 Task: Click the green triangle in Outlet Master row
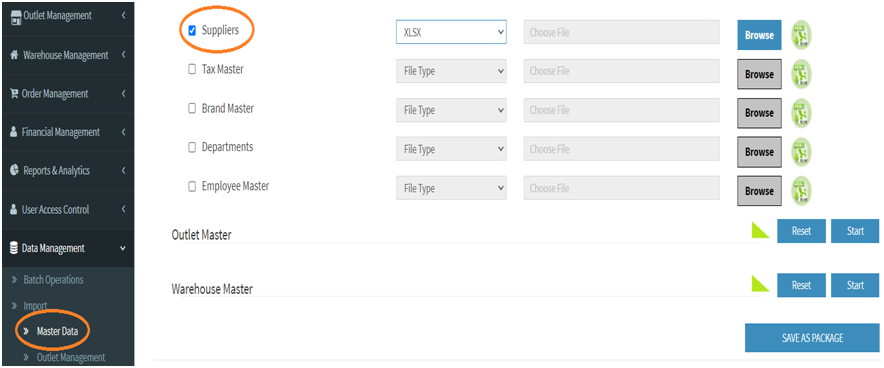pos(761,229)
